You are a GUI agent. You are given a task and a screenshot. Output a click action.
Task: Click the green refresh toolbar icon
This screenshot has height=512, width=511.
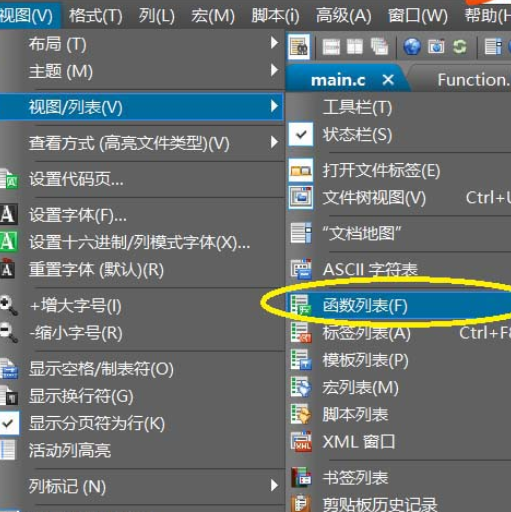click(x=460, y=46)
